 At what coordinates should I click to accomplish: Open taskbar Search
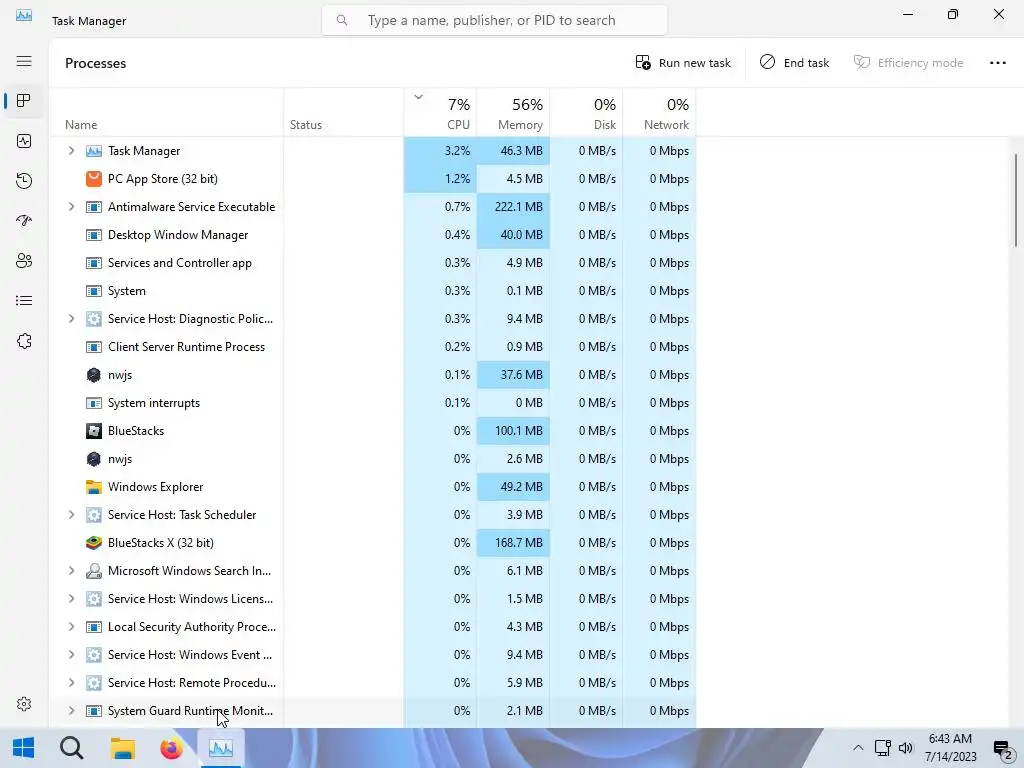[71, 748]
